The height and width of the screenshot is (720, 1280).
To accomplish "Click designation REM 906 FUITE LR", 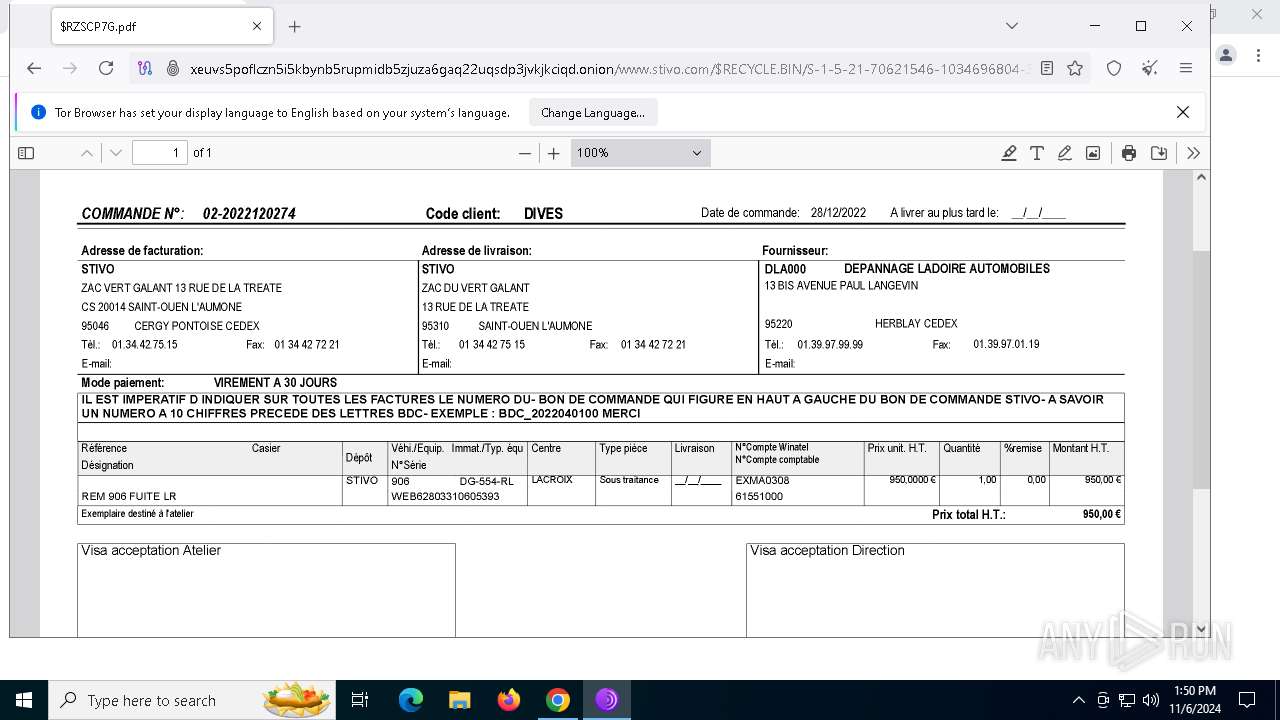I will pyautogui.click(x=129, y=497).
